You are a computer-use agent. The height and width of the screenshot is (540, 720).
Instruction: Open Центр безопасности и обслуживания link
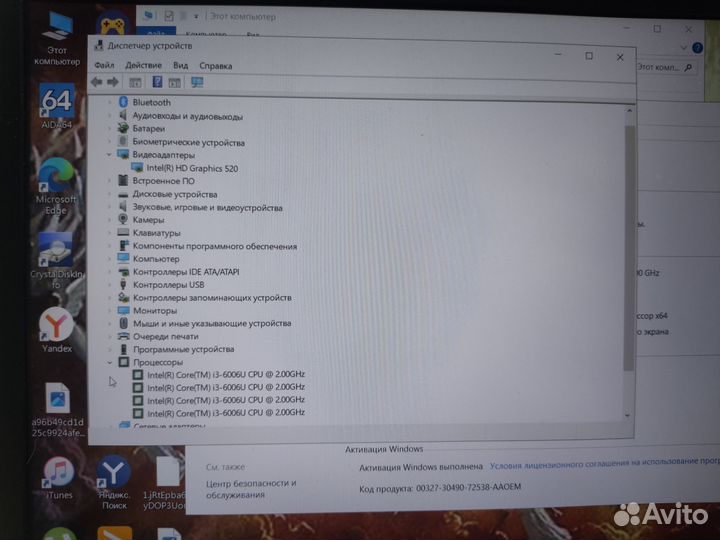click(251, 489)
